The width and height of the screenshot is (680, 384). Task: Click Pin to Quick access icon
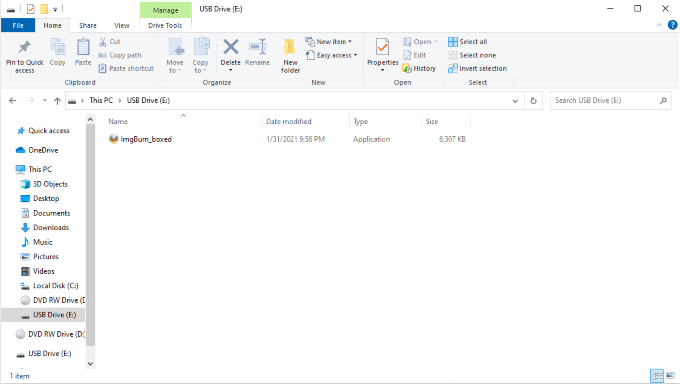click(x=24, y=47)
